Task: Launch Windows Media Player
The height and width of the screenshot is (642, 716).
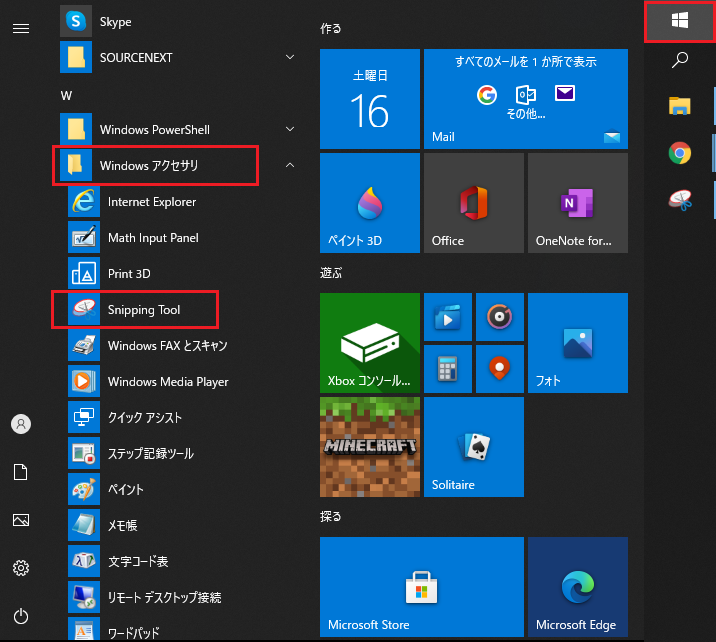Action: click(183, 381)
